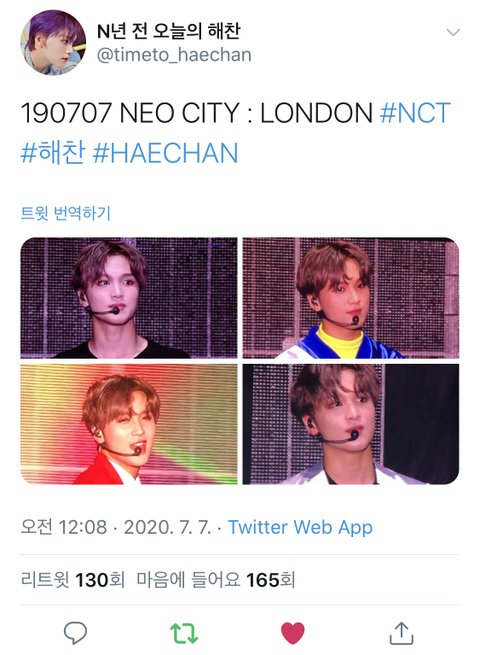The image size is (480, 655).
Task: Open the purple-haired profile avatar
Action: tap(53, 42)
